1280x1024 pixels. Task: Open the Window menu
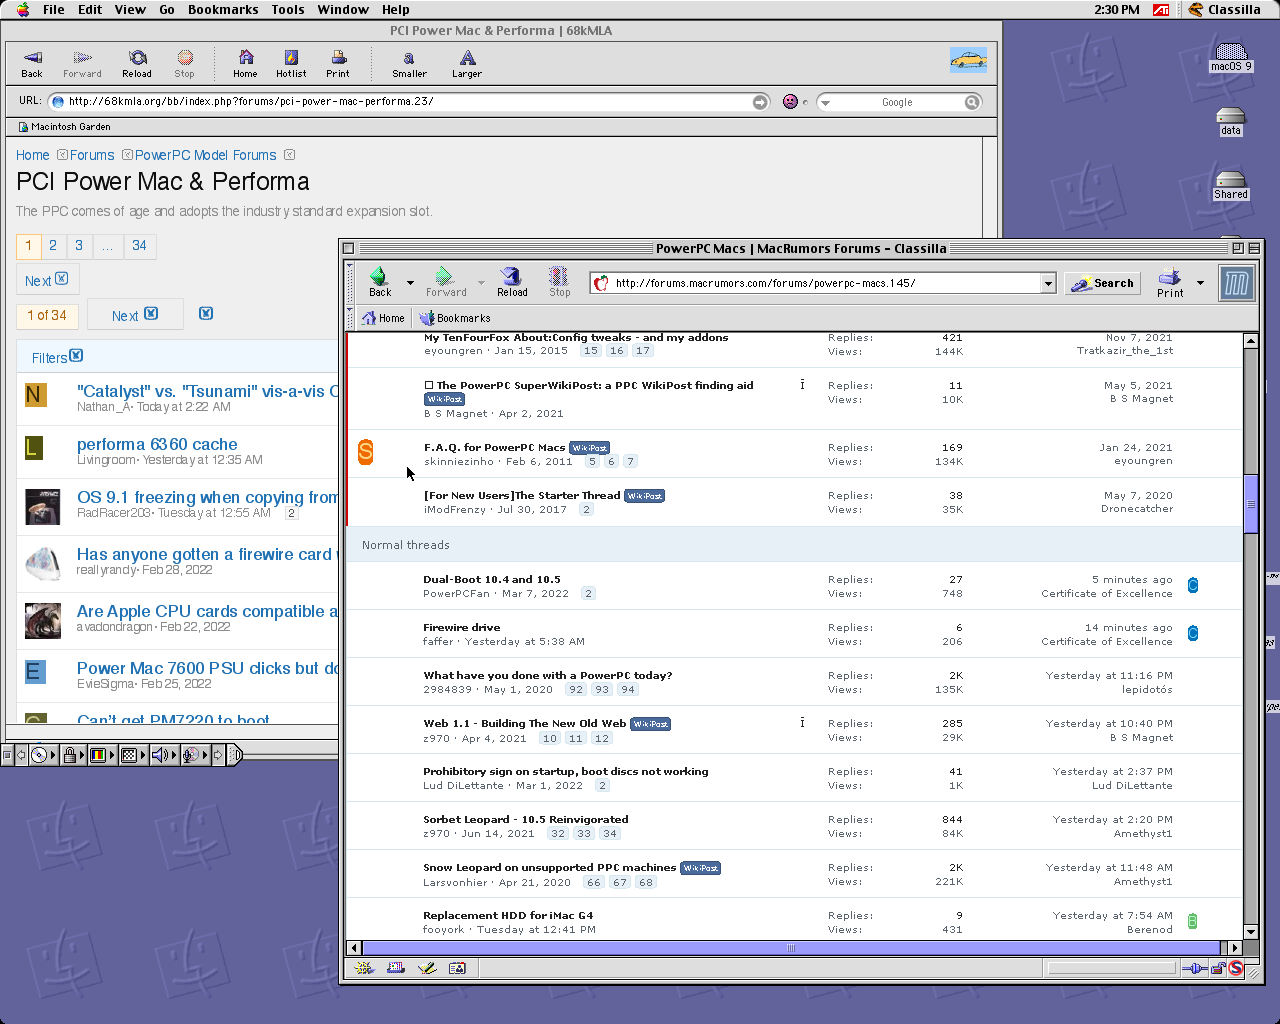tap(343, 9)
